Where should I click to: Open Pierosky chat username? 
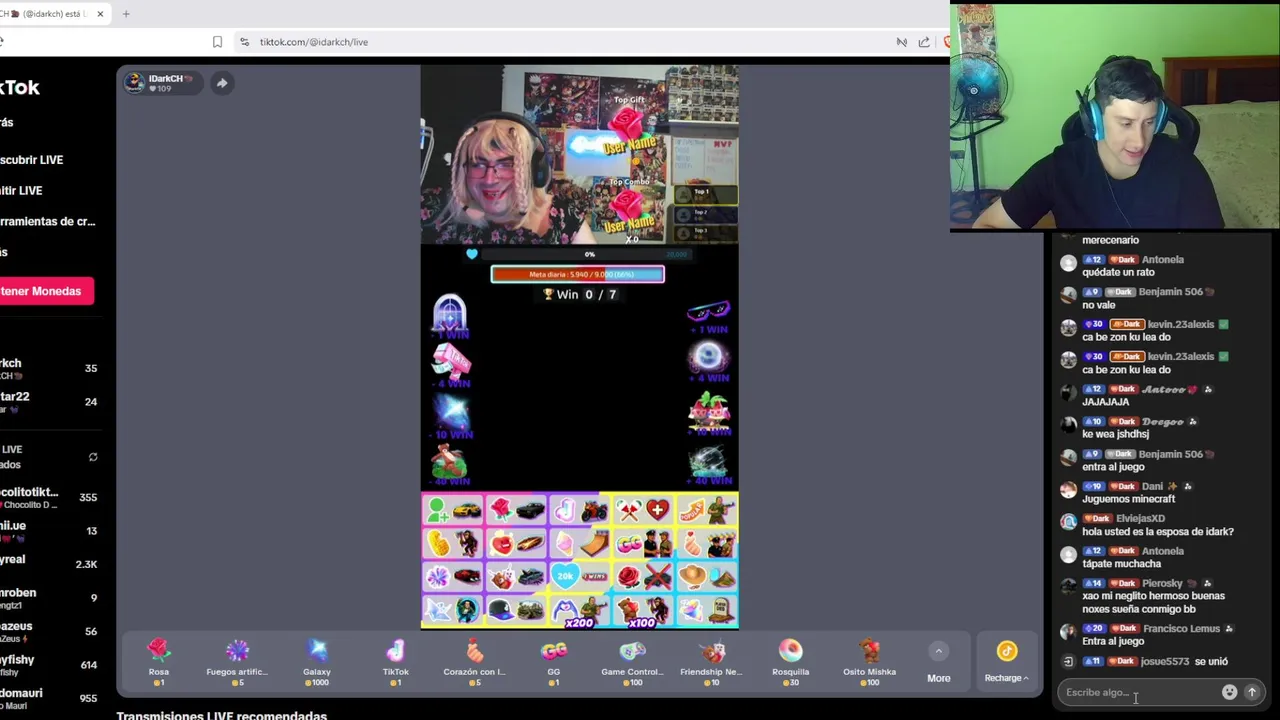tap(1162, 583)
